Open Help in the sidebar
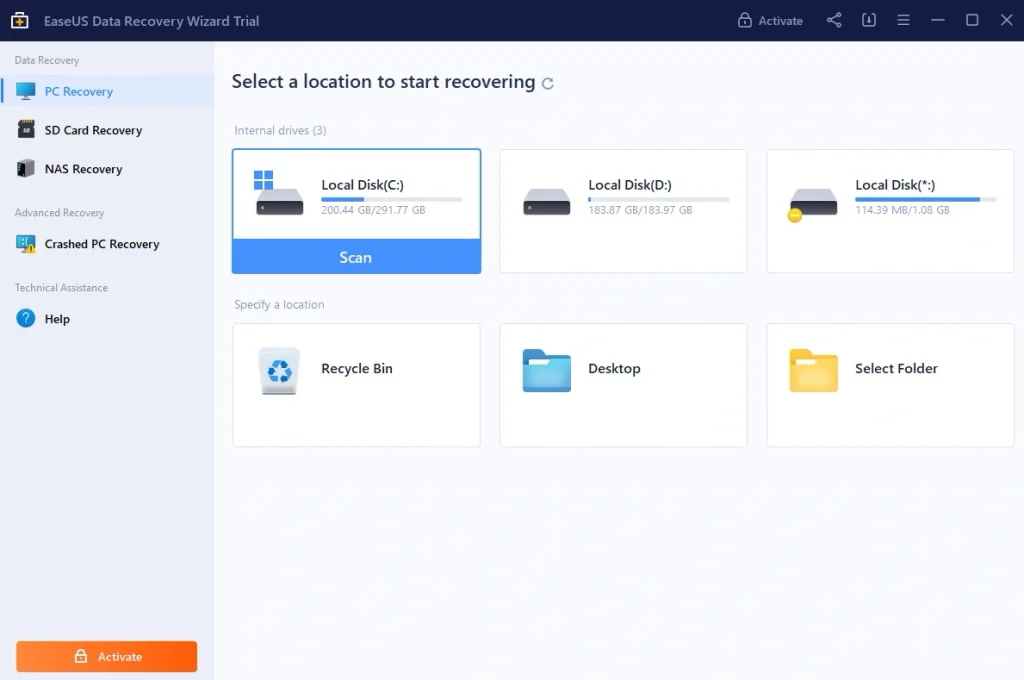Screen dimensions: 1024x680 click(x=107, y=319)
